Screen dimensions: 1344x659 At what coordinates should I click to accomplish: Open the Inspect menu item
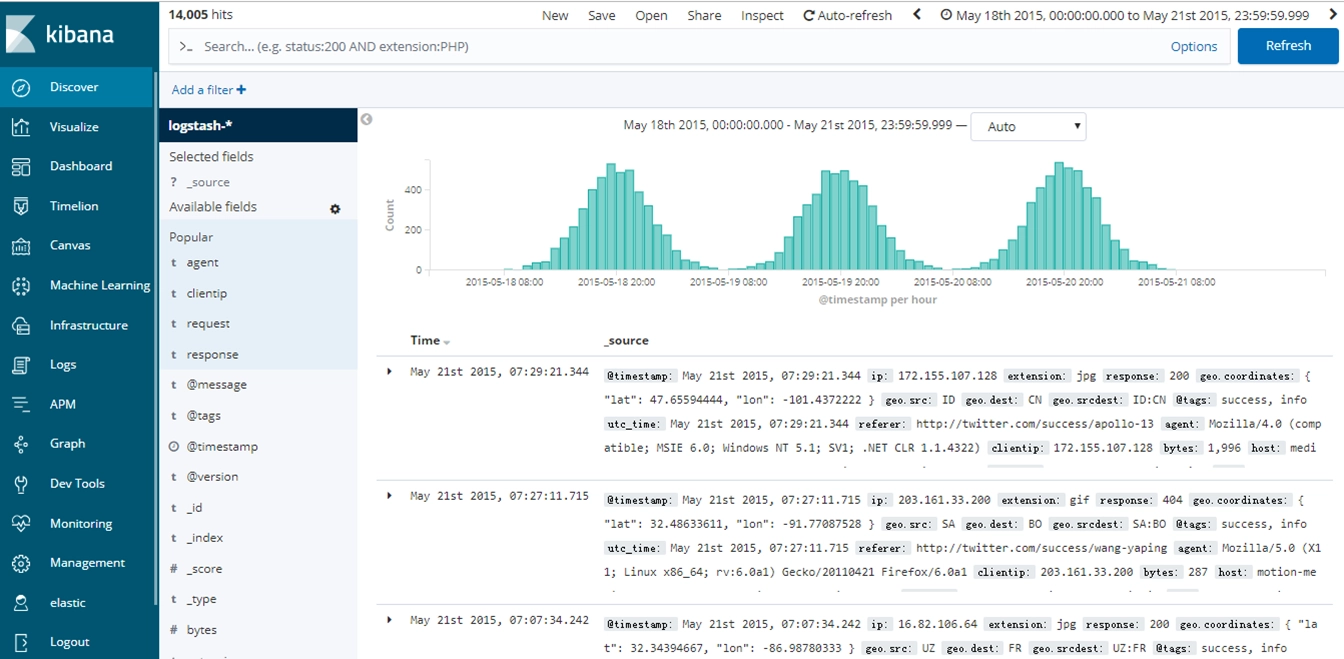coord(762,15)
